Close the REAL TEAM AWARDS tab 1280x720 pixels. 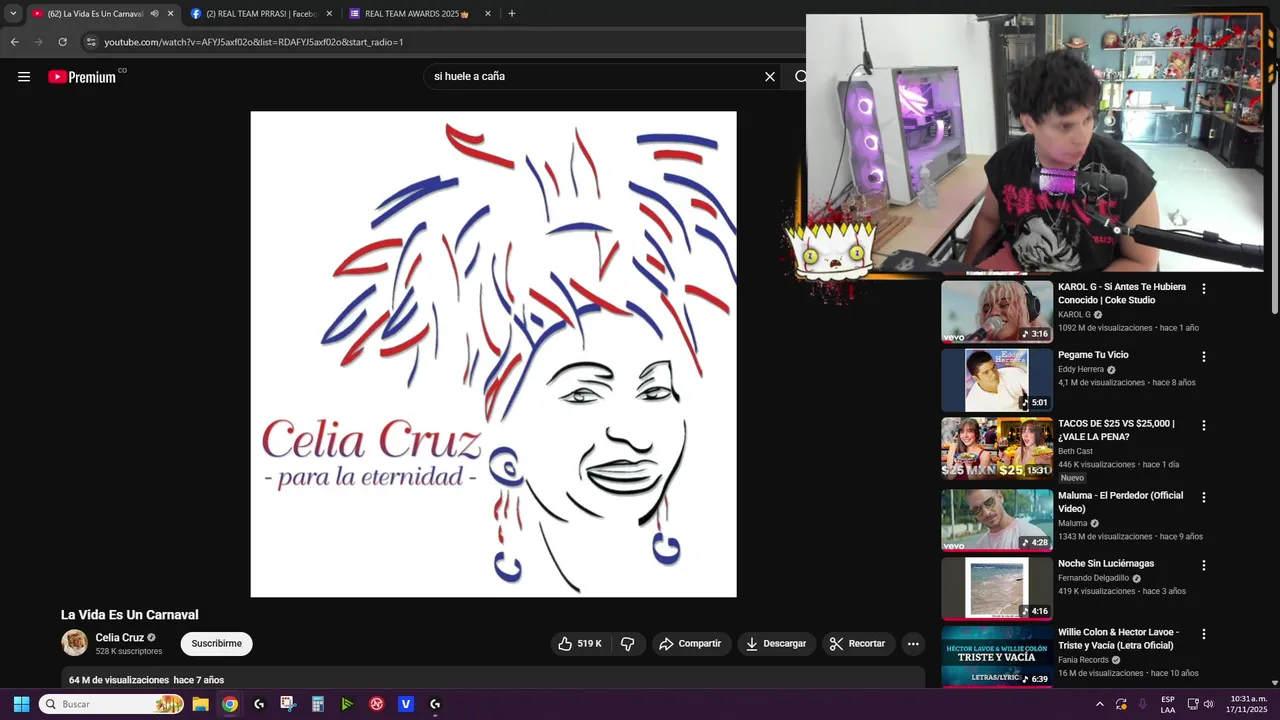click(x=488, y=14)
